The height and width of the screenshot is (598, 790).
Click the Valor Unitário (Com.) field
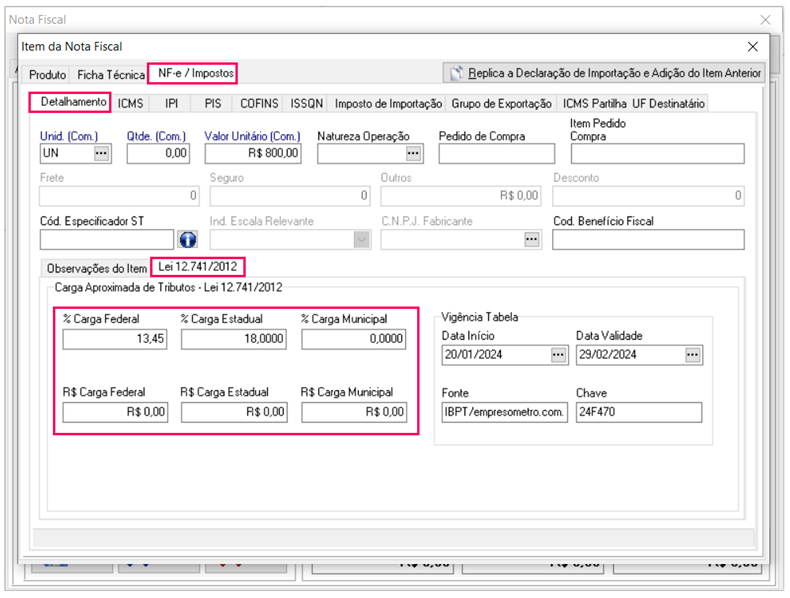pos(253,153)
